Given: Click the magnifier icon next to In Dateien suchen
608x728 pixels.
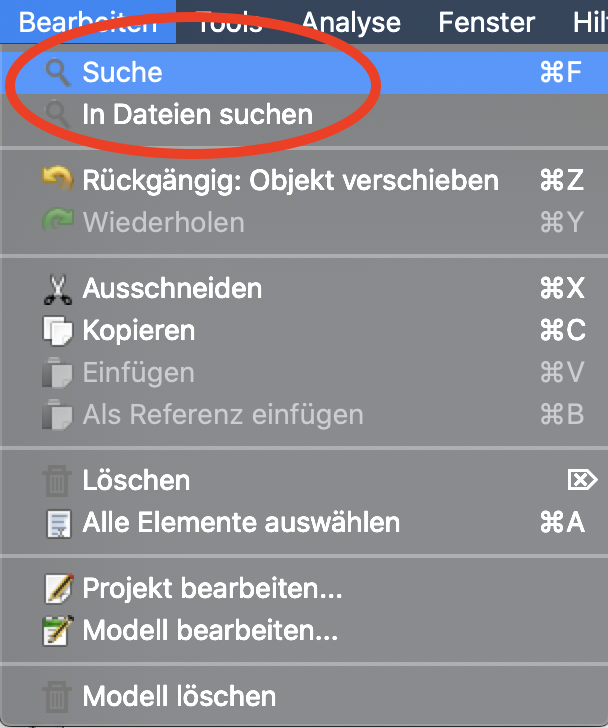Looking at the screenshot, I should pyautogui.click(x=58, y=114).
